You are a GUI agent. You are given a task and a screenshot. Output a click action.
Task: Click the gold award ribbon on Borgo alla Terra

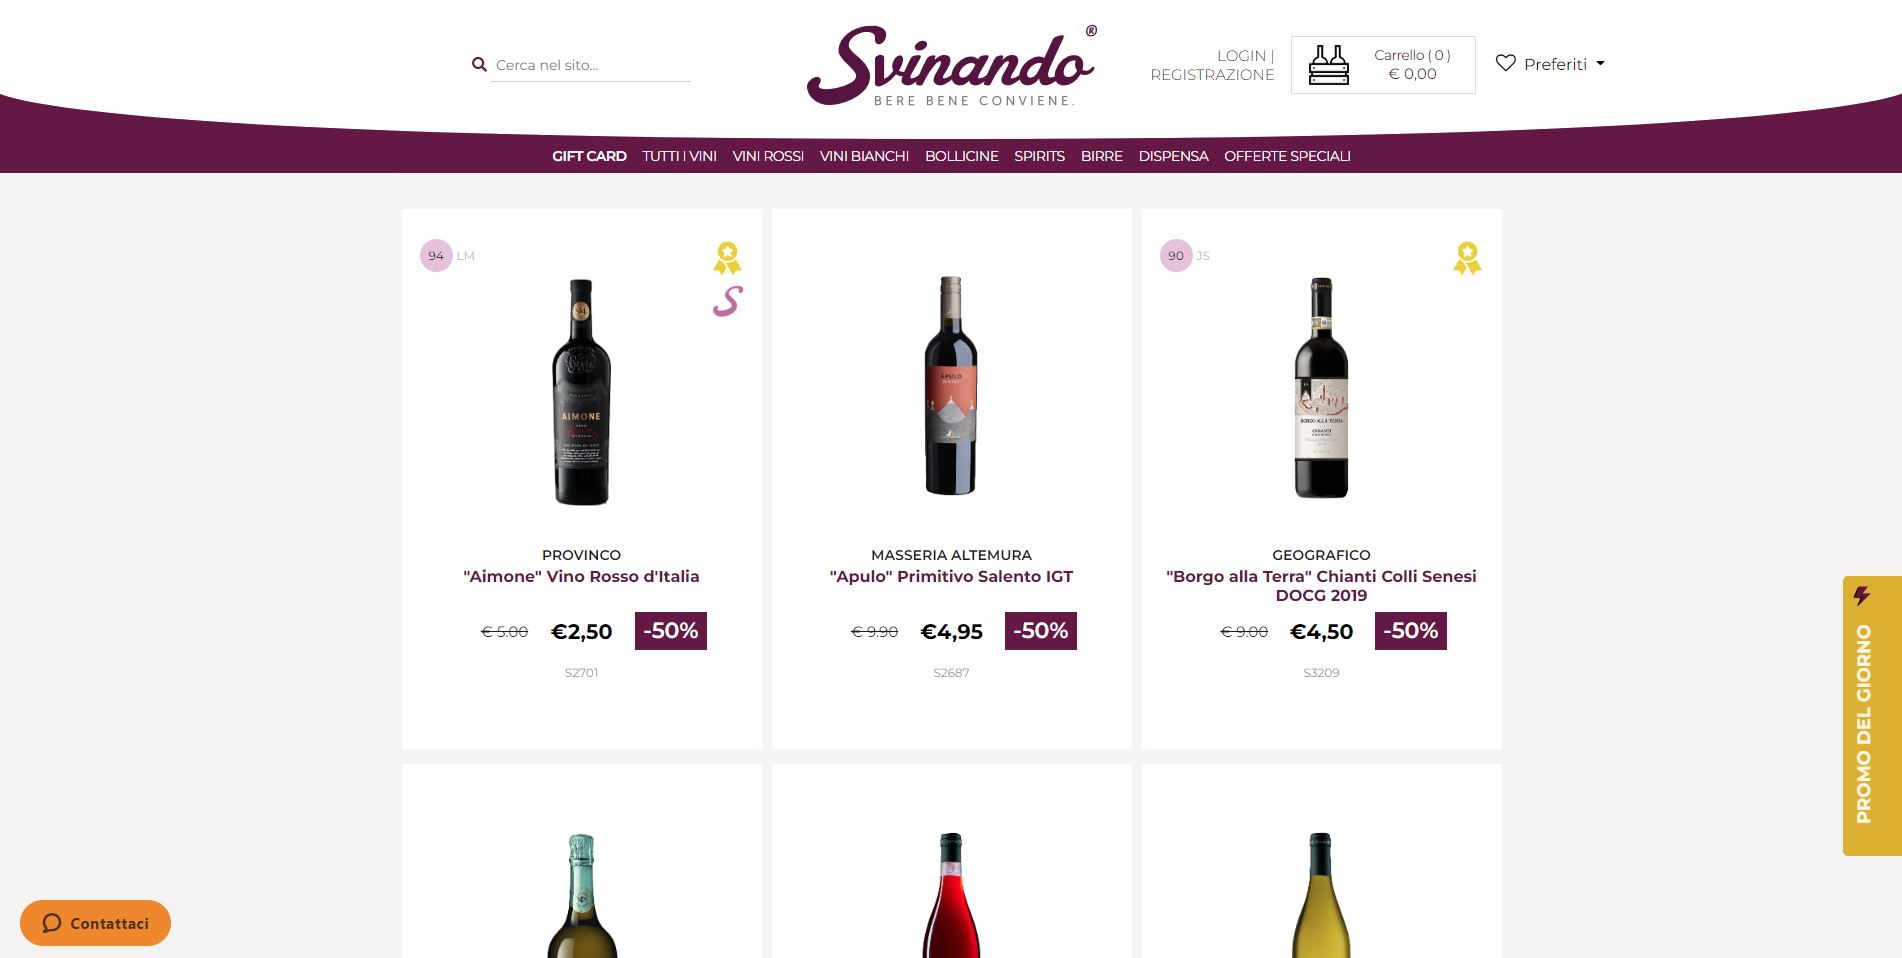1467,258
